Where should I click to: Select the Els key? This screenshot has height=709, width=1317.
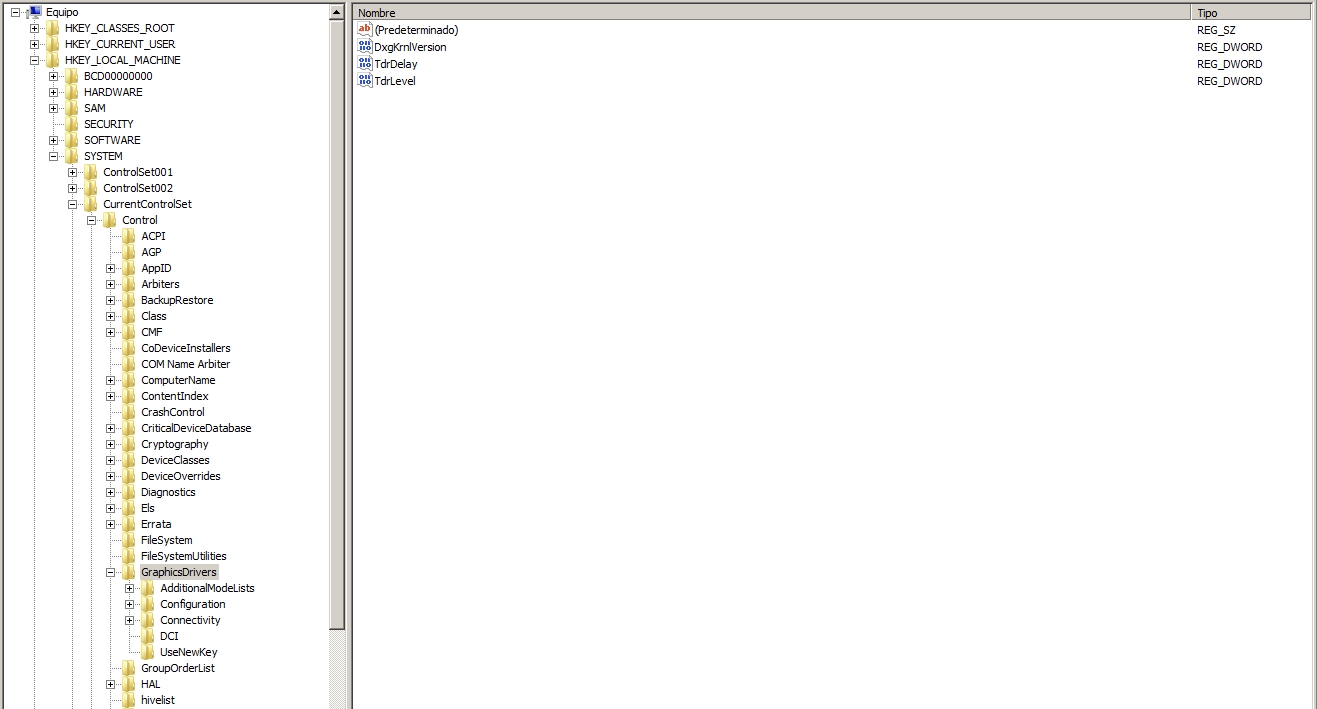(x=148, y=508)
